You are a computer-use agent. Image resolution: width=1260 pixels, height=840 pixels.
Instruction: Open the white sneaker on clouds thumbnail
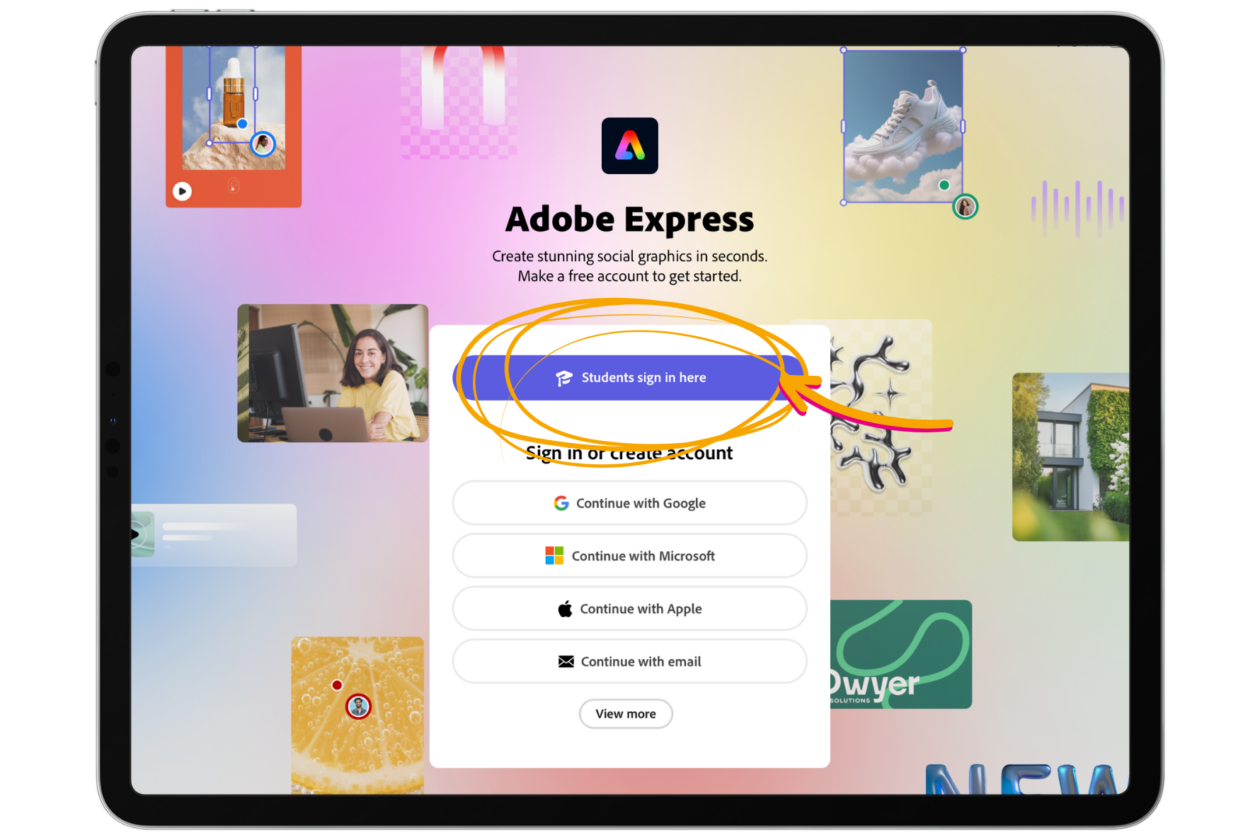pyautogui.click(x=903, y=126)
